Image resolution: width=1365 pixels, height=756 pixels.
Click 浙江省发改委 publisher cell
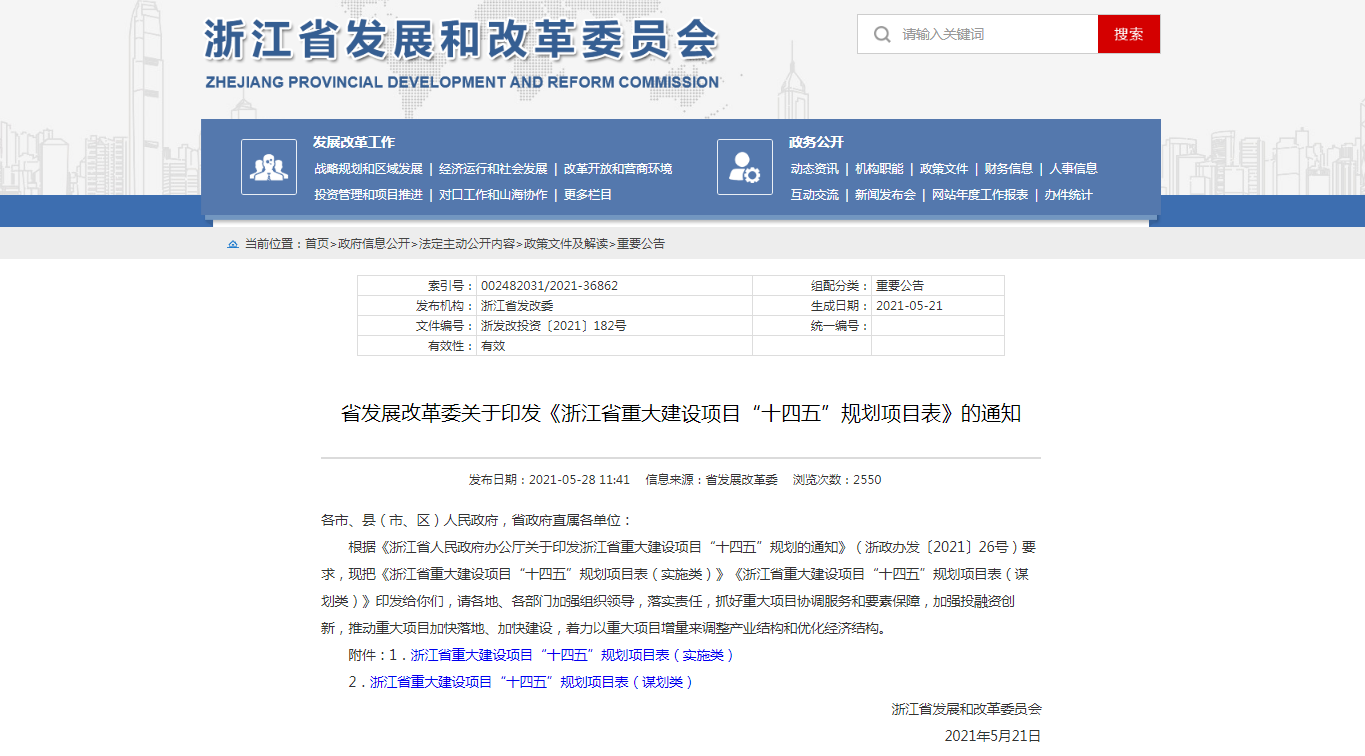(517, 306)
